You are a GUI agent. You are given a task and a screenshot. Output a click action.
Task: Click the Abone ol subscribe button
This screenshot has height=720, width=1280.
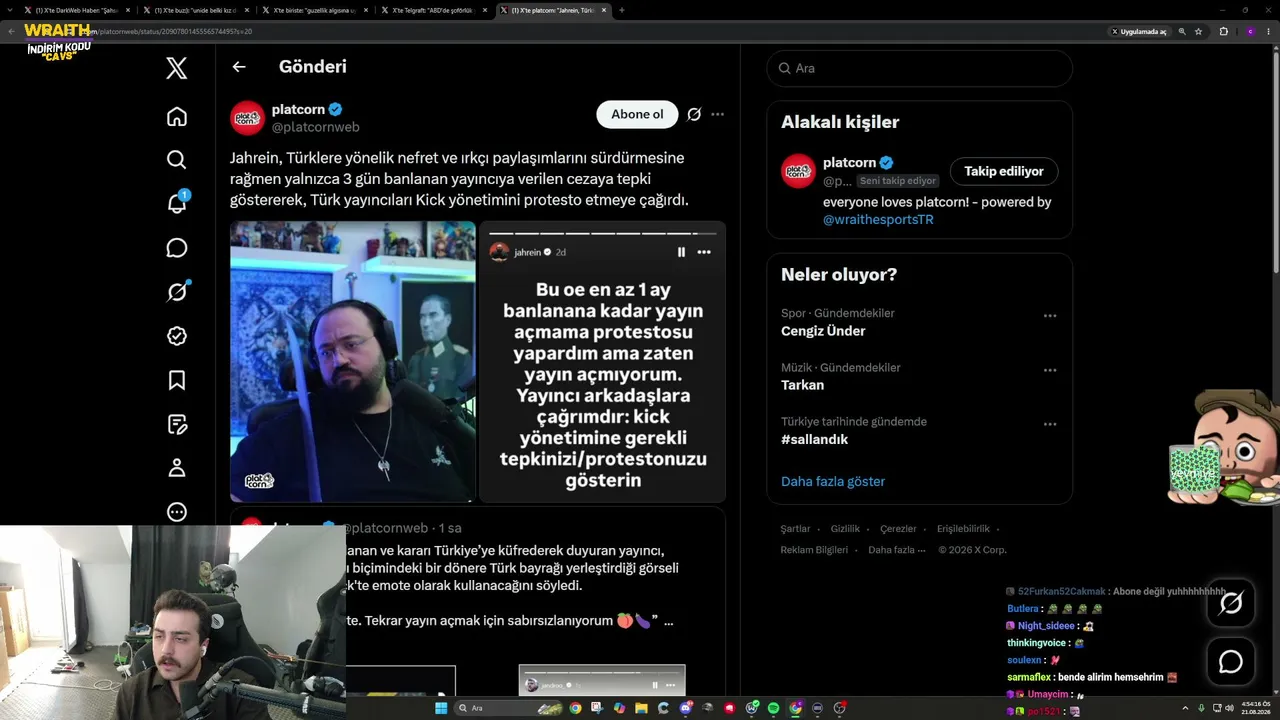click(x=637, y=114)
